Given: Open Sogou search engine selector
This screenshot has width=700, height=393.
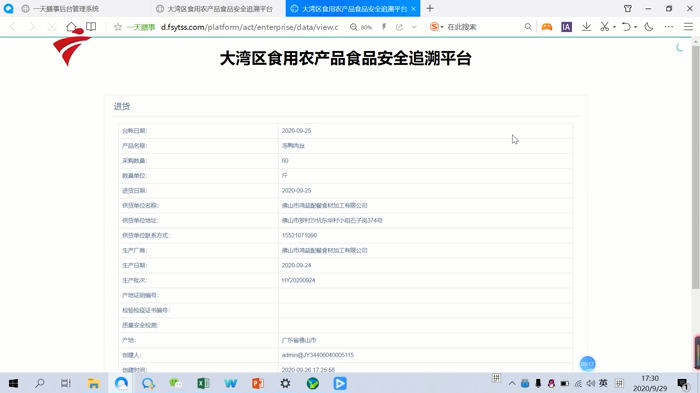Looking at the screenshot, I should point(436,27).
